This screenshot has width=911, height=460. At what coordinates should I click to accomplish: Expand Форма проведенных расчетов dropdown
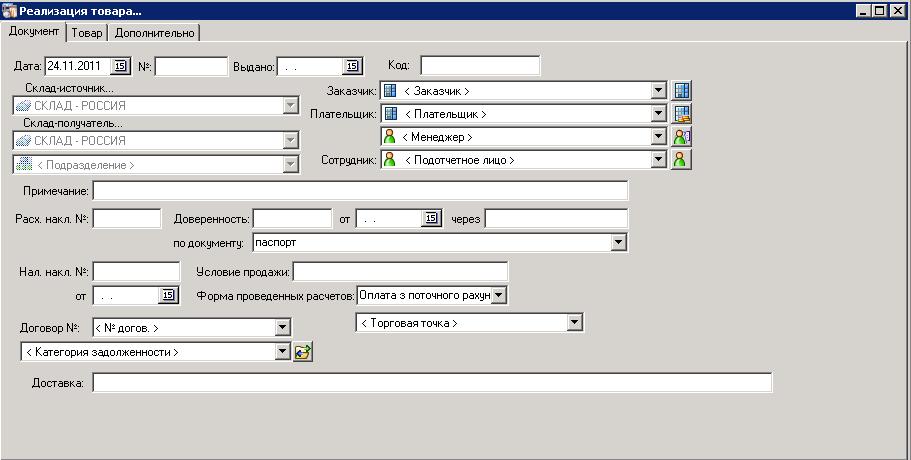(x=499, y=295)
